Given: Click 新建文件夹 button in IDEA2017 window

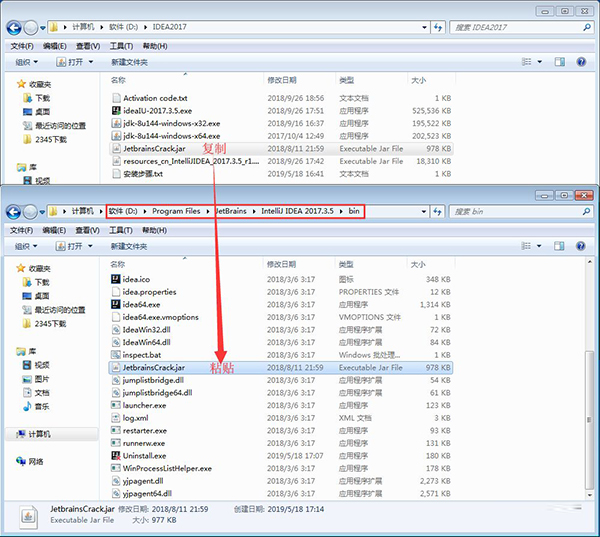Looking at the screenshot, I should click(x=135, y=62).
